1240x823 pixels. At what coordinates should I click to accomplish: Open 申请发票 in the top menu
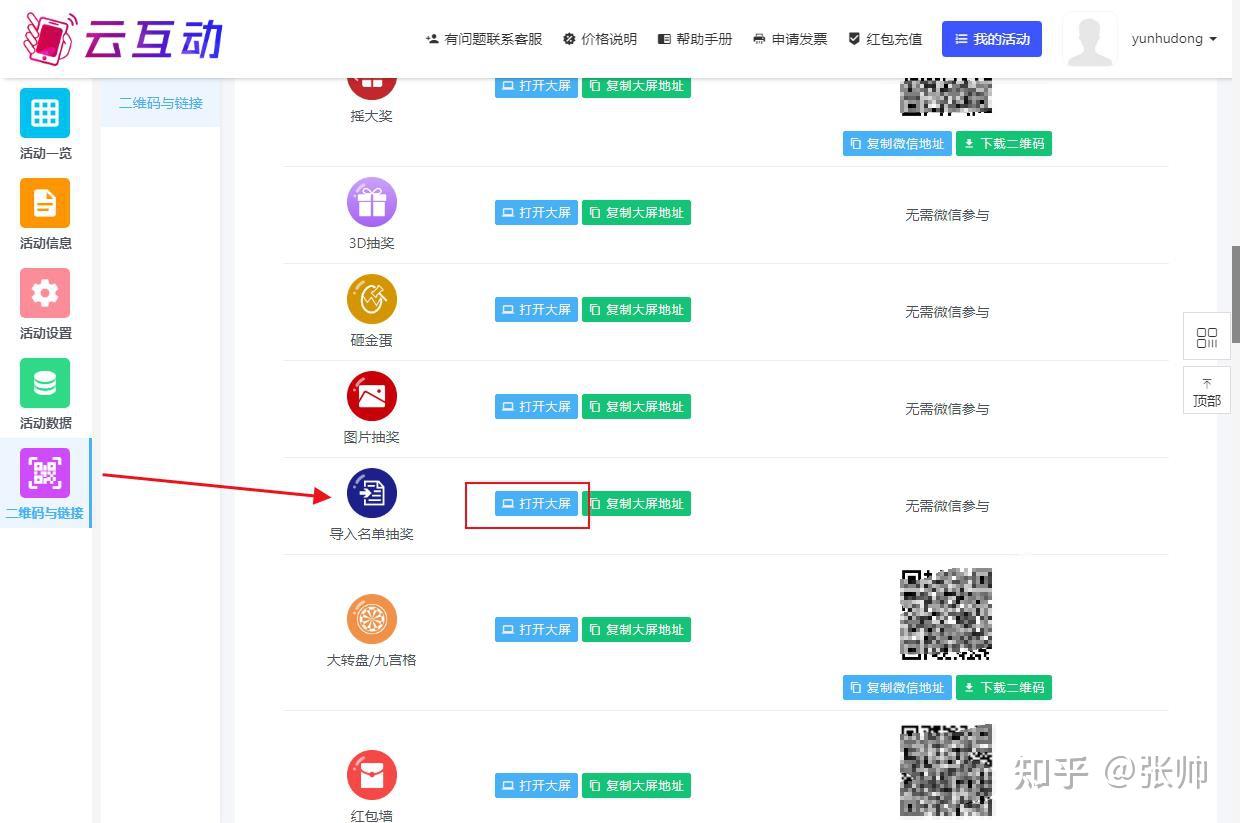(789, 38)
